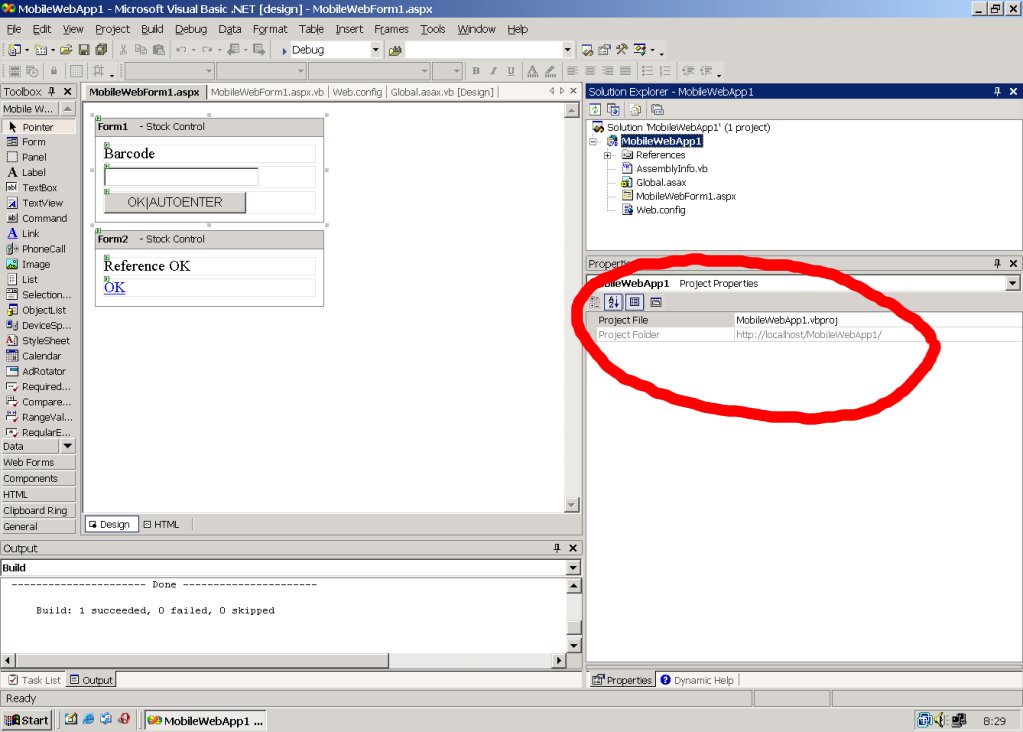Select the Image control in Toolbox
This screenshot has height=732, width=1023.
tap(38, 264)
